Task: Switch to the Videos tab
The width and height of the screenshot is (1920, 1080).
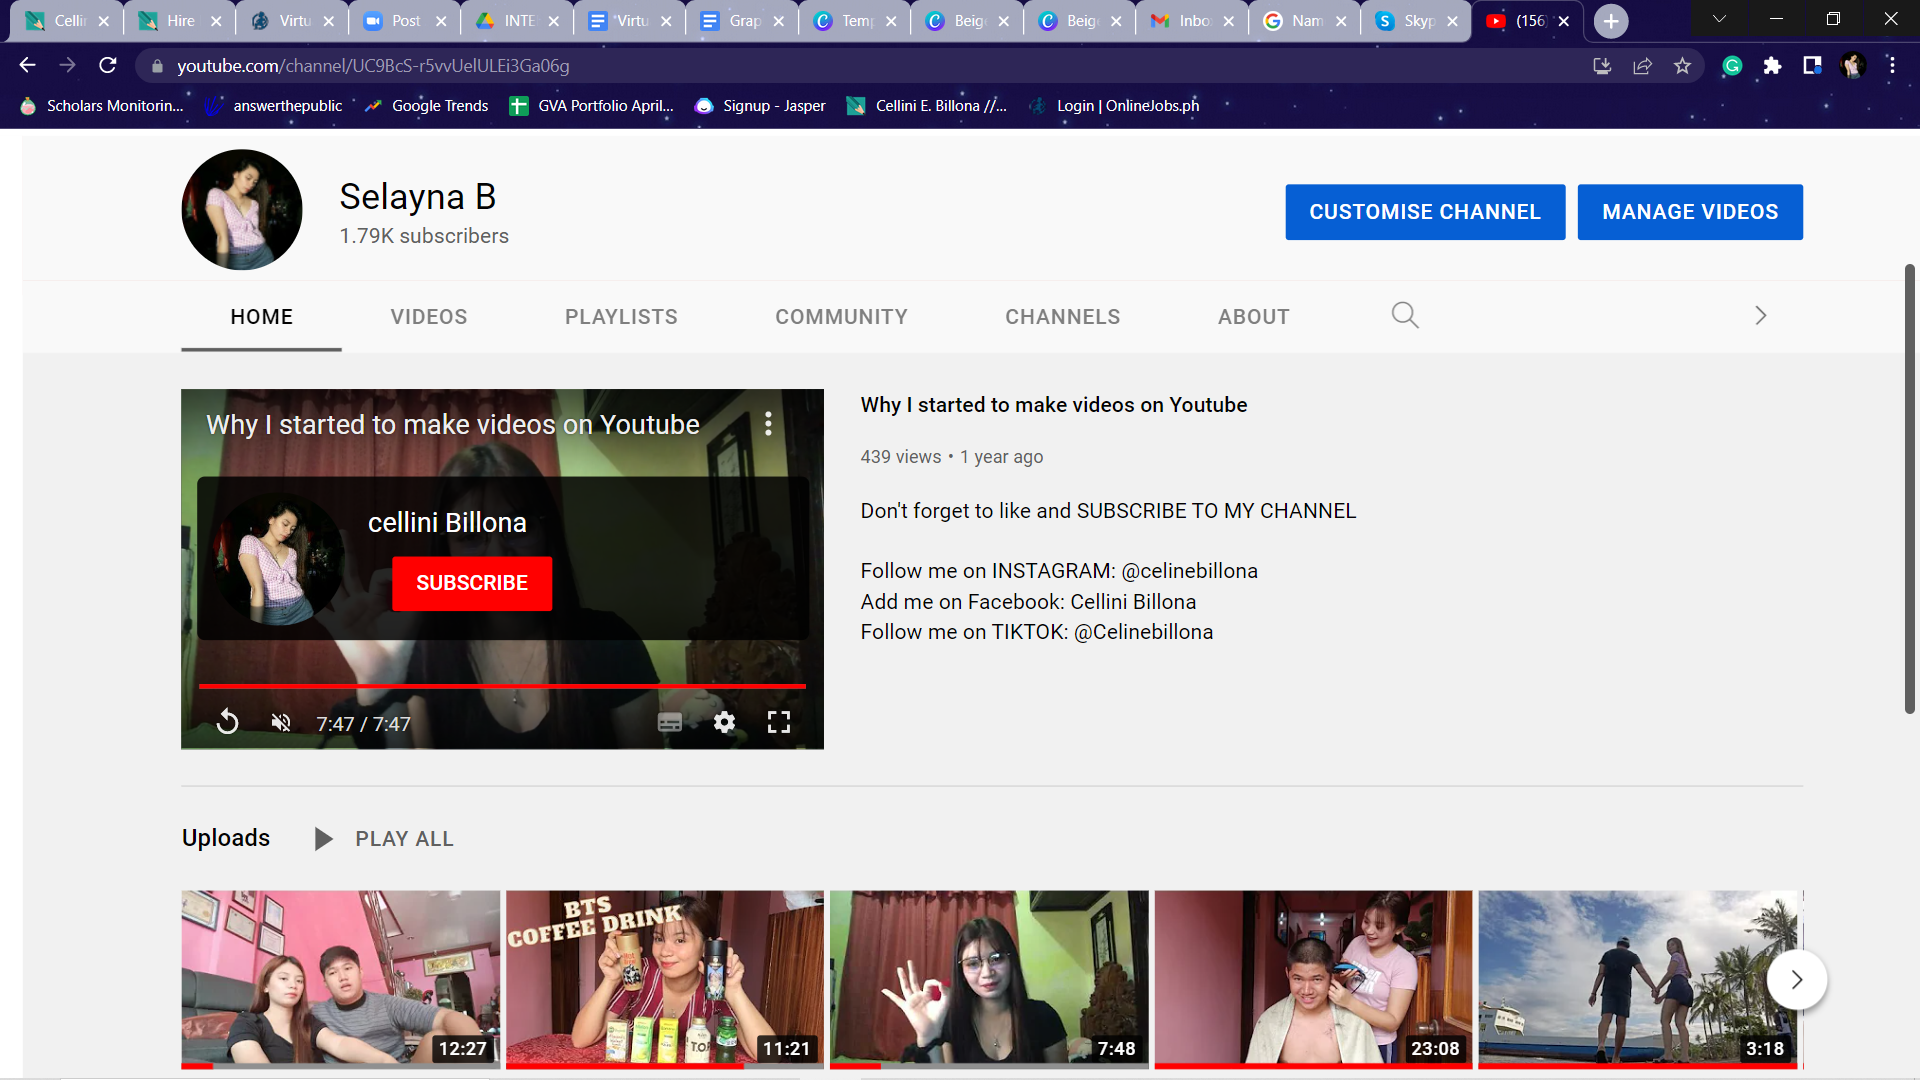Action: coord(429,317)
